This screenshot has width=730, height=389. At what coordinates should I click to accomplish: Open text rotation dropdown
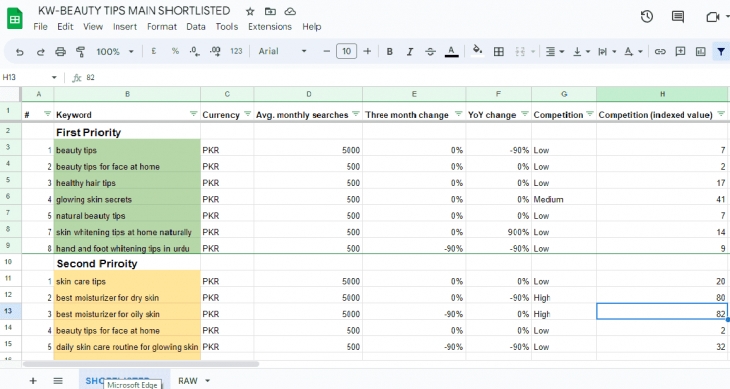pyautogui.click(x=633, y=52)
